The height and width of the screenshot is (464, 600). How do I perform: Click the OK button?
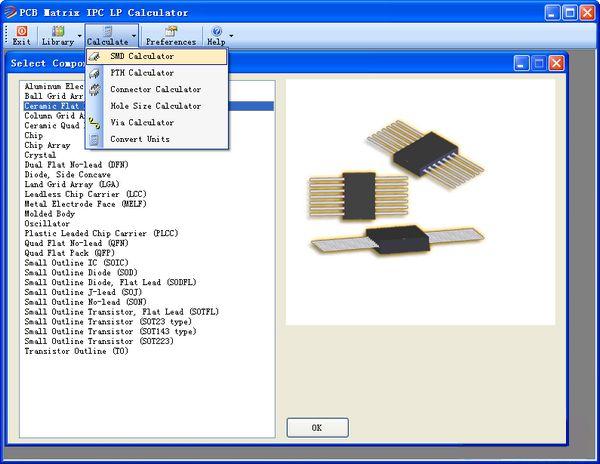tap(317, 428)
